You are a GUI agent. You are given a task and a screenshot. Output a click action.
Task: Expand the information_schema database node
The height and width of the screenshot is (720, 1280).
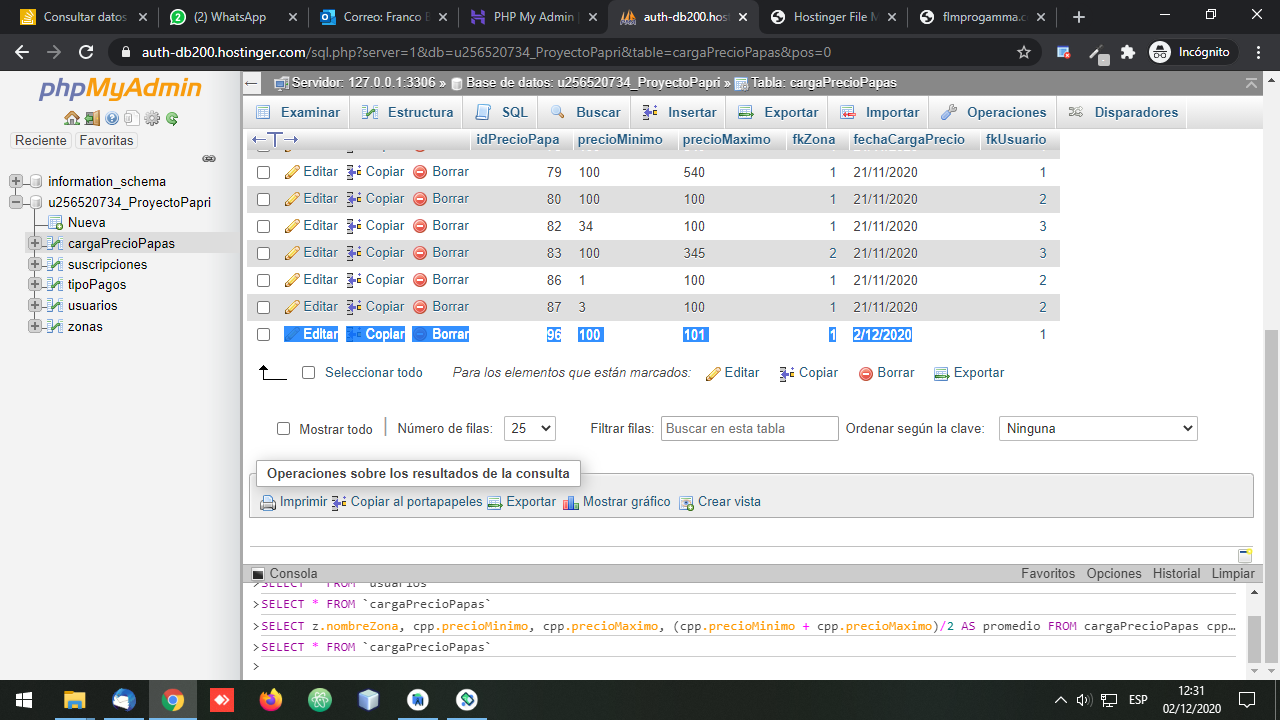(15, 181)
